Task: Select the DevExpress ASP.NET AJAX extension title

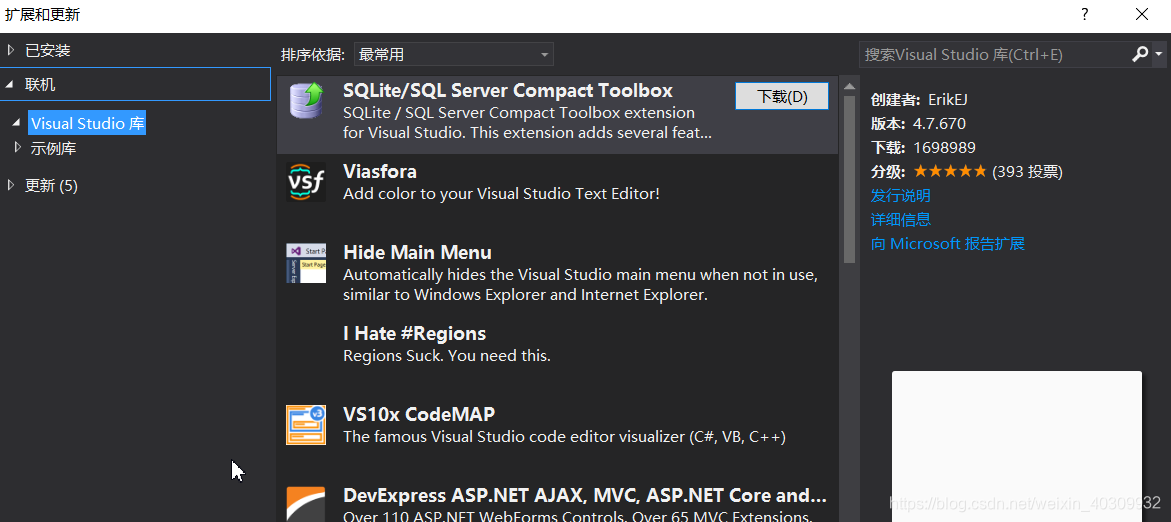Action: point(585,495)
